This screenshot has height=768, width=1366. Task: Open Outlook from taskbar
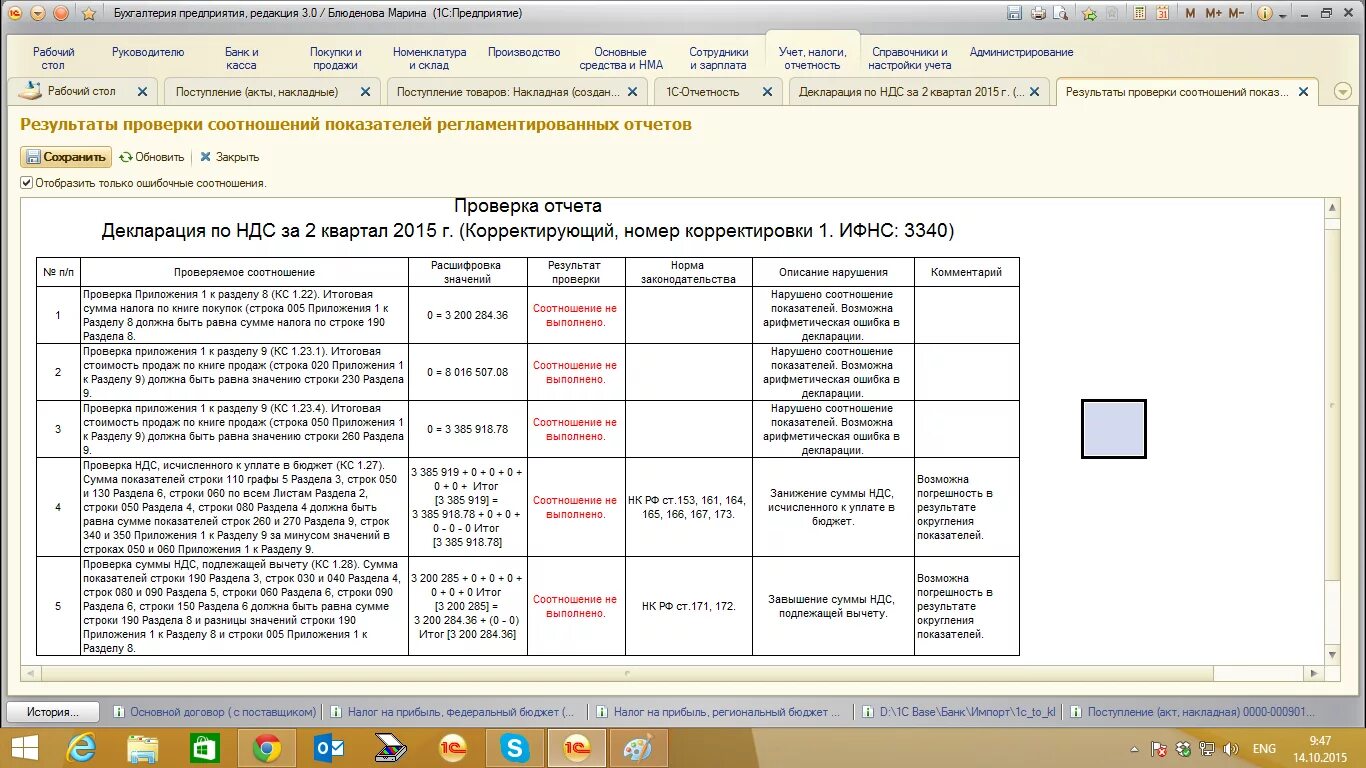[329, 748]
